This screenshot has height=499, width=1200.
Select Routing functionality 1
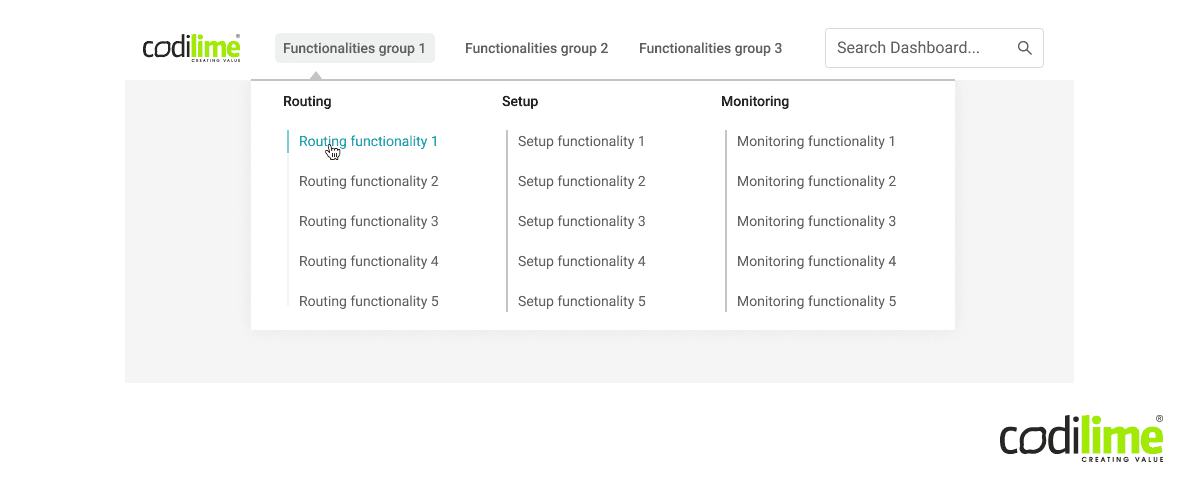point(368,142)
